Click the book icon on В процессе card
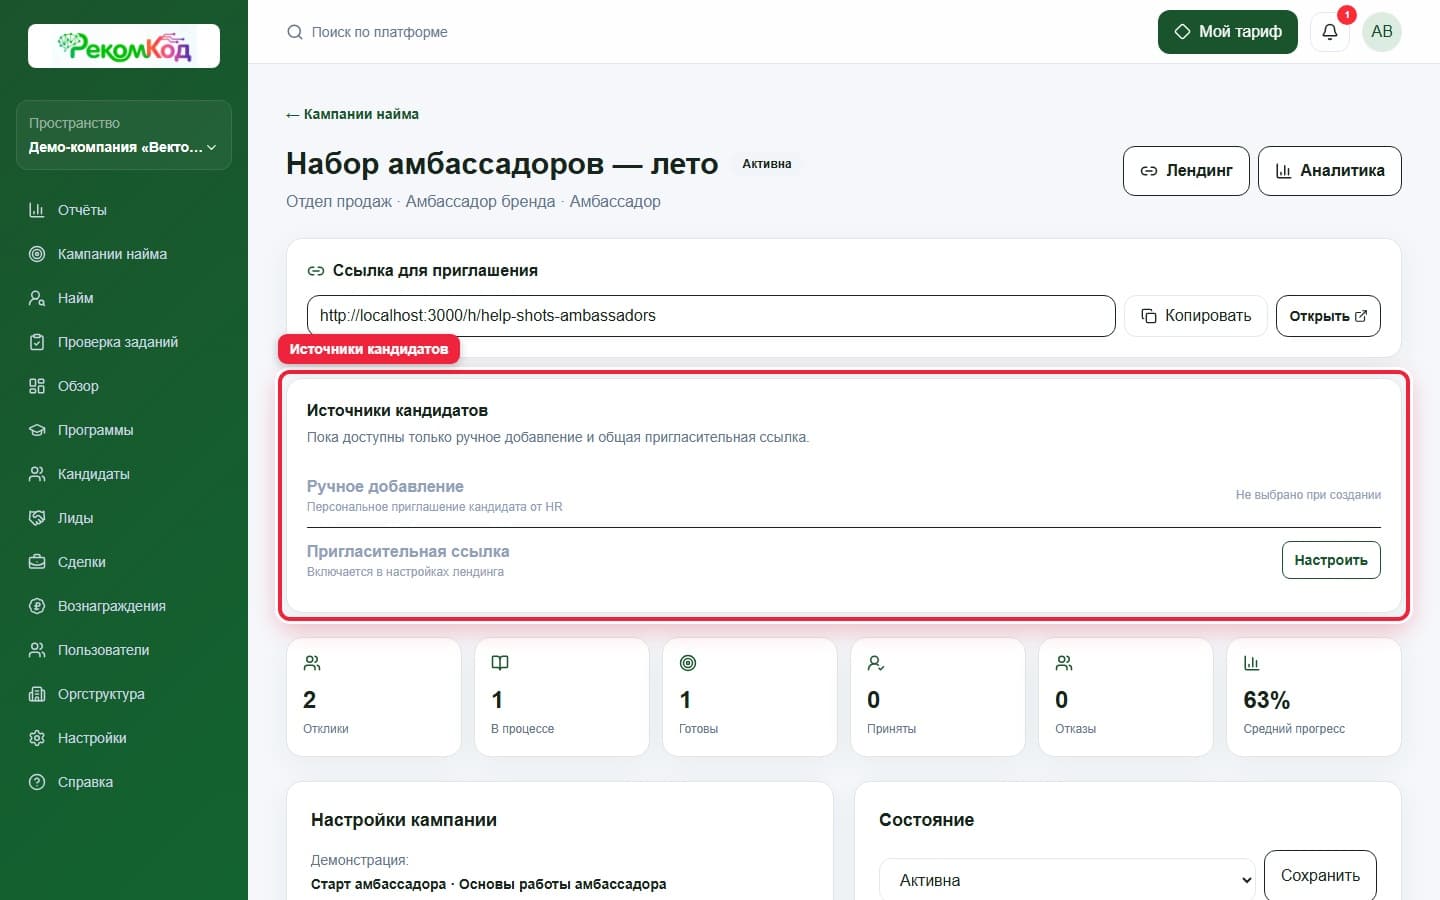Screen dimensions: 1440x900 point(500,663)
